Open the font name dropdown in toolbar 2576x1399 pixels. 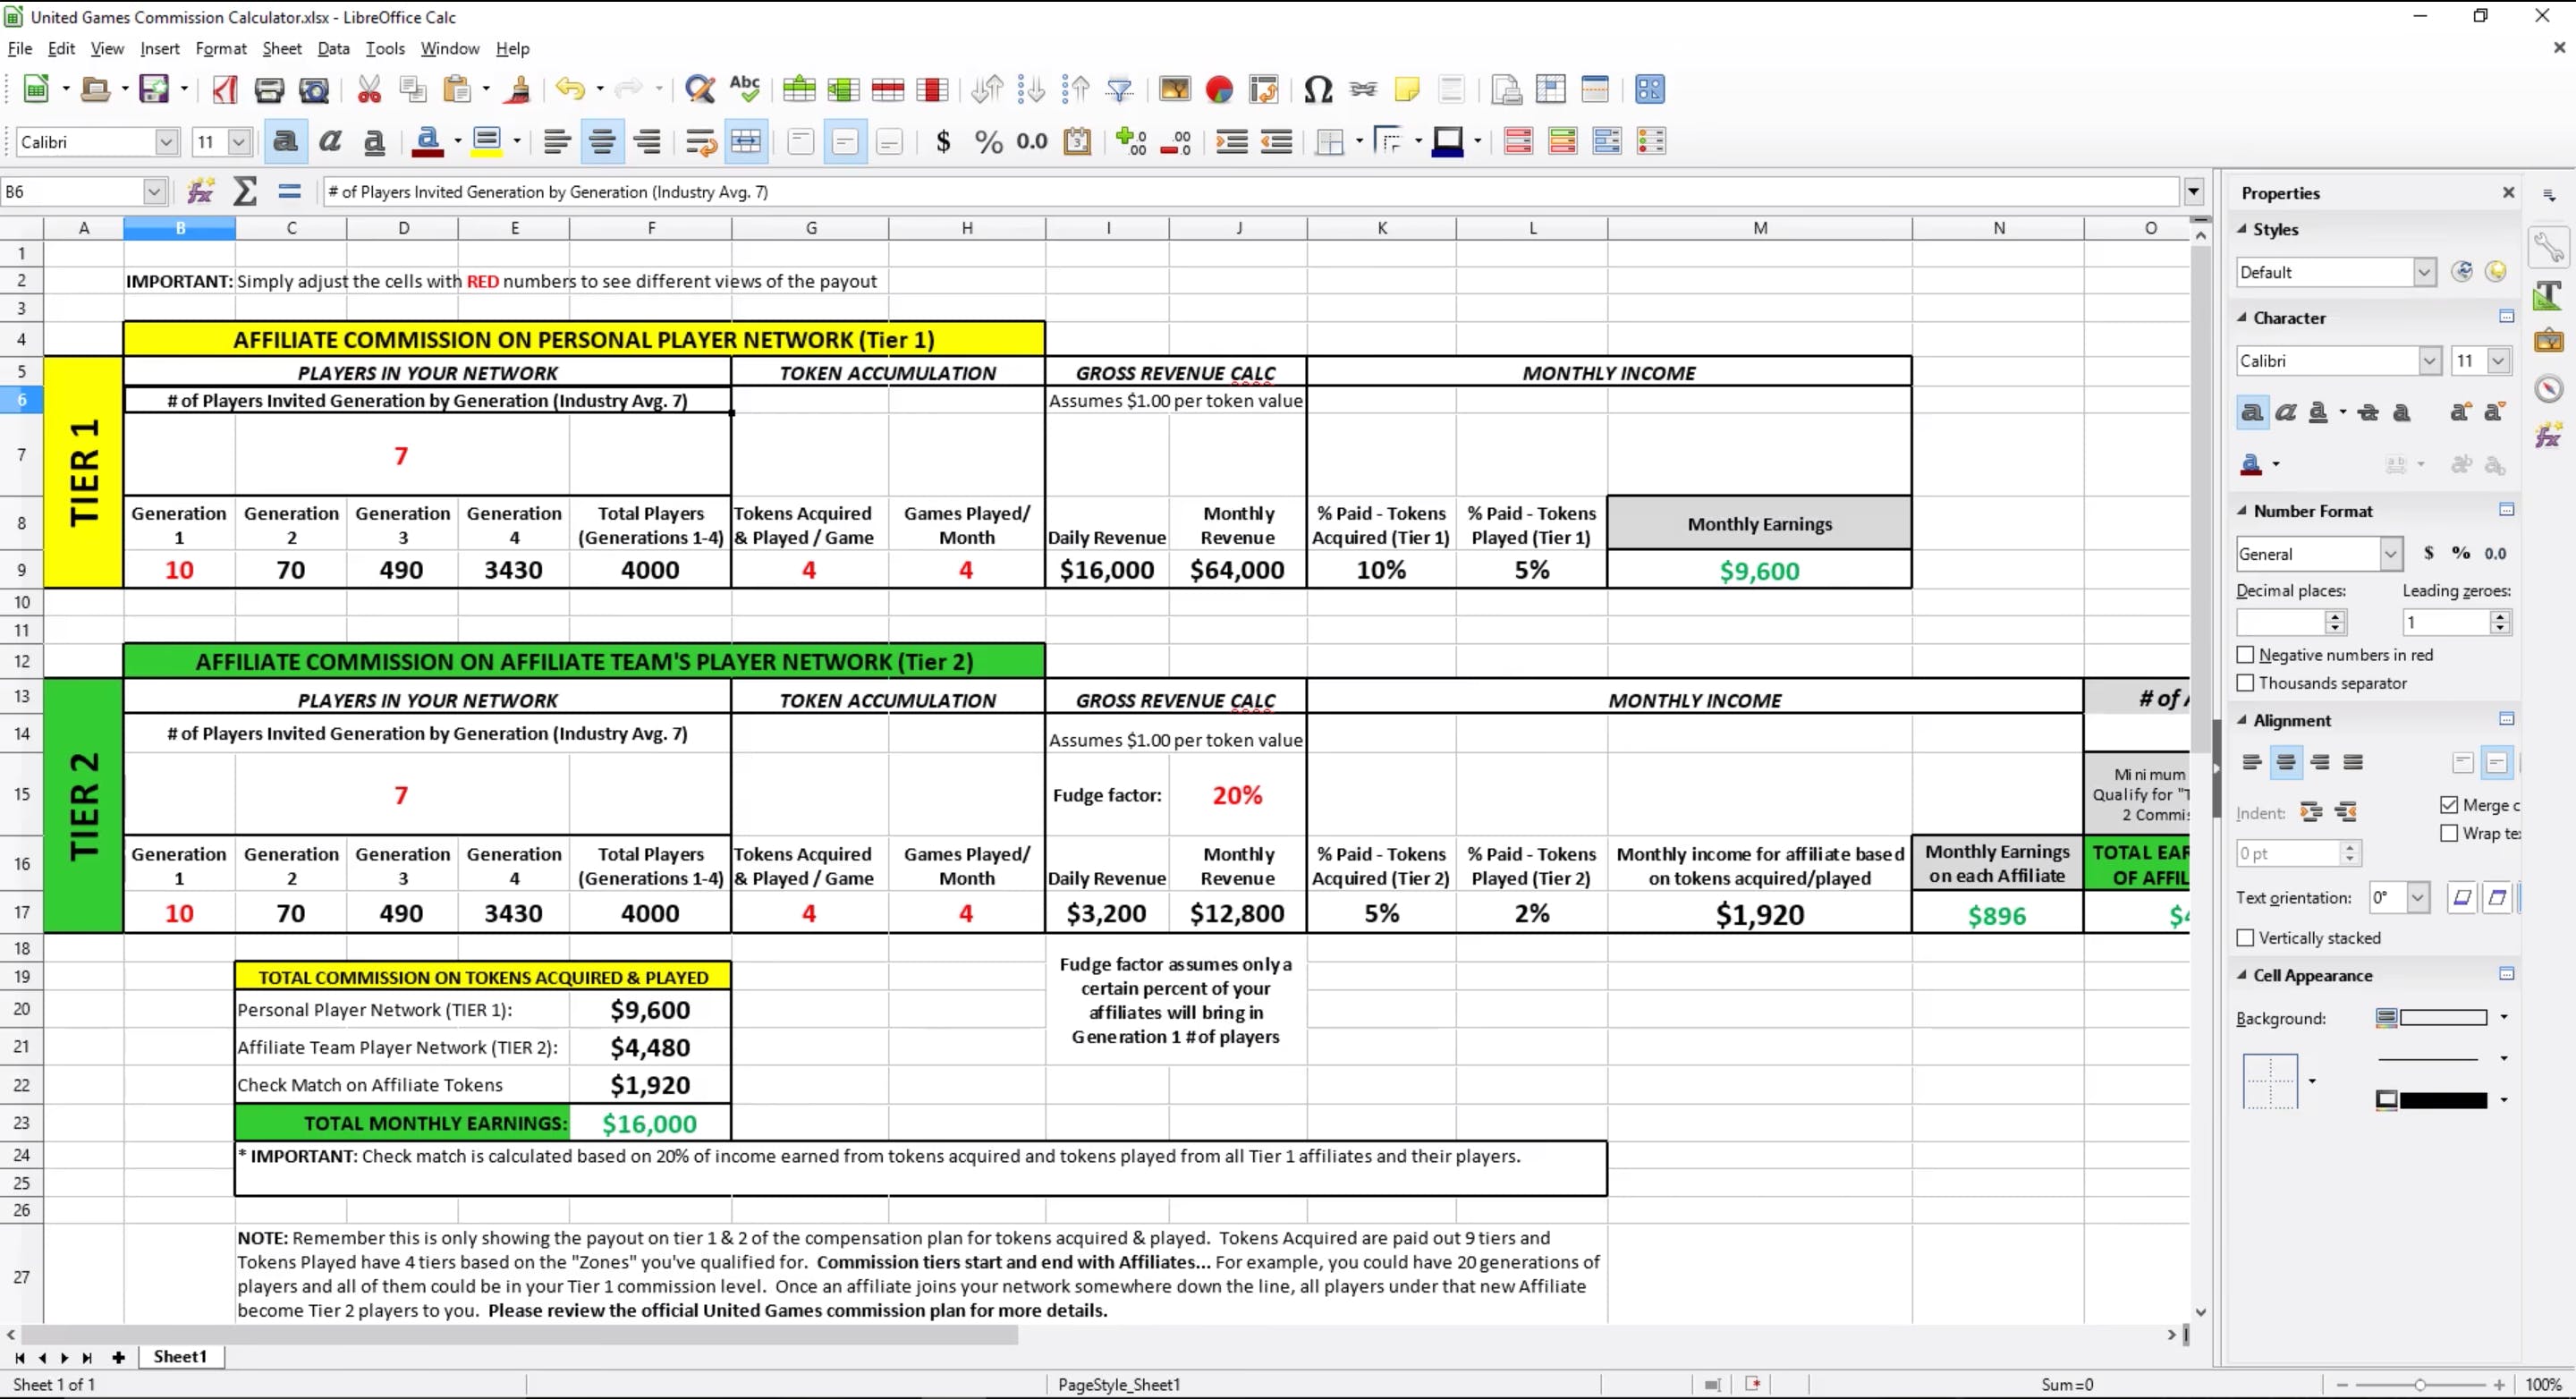(x=167, y=142)
